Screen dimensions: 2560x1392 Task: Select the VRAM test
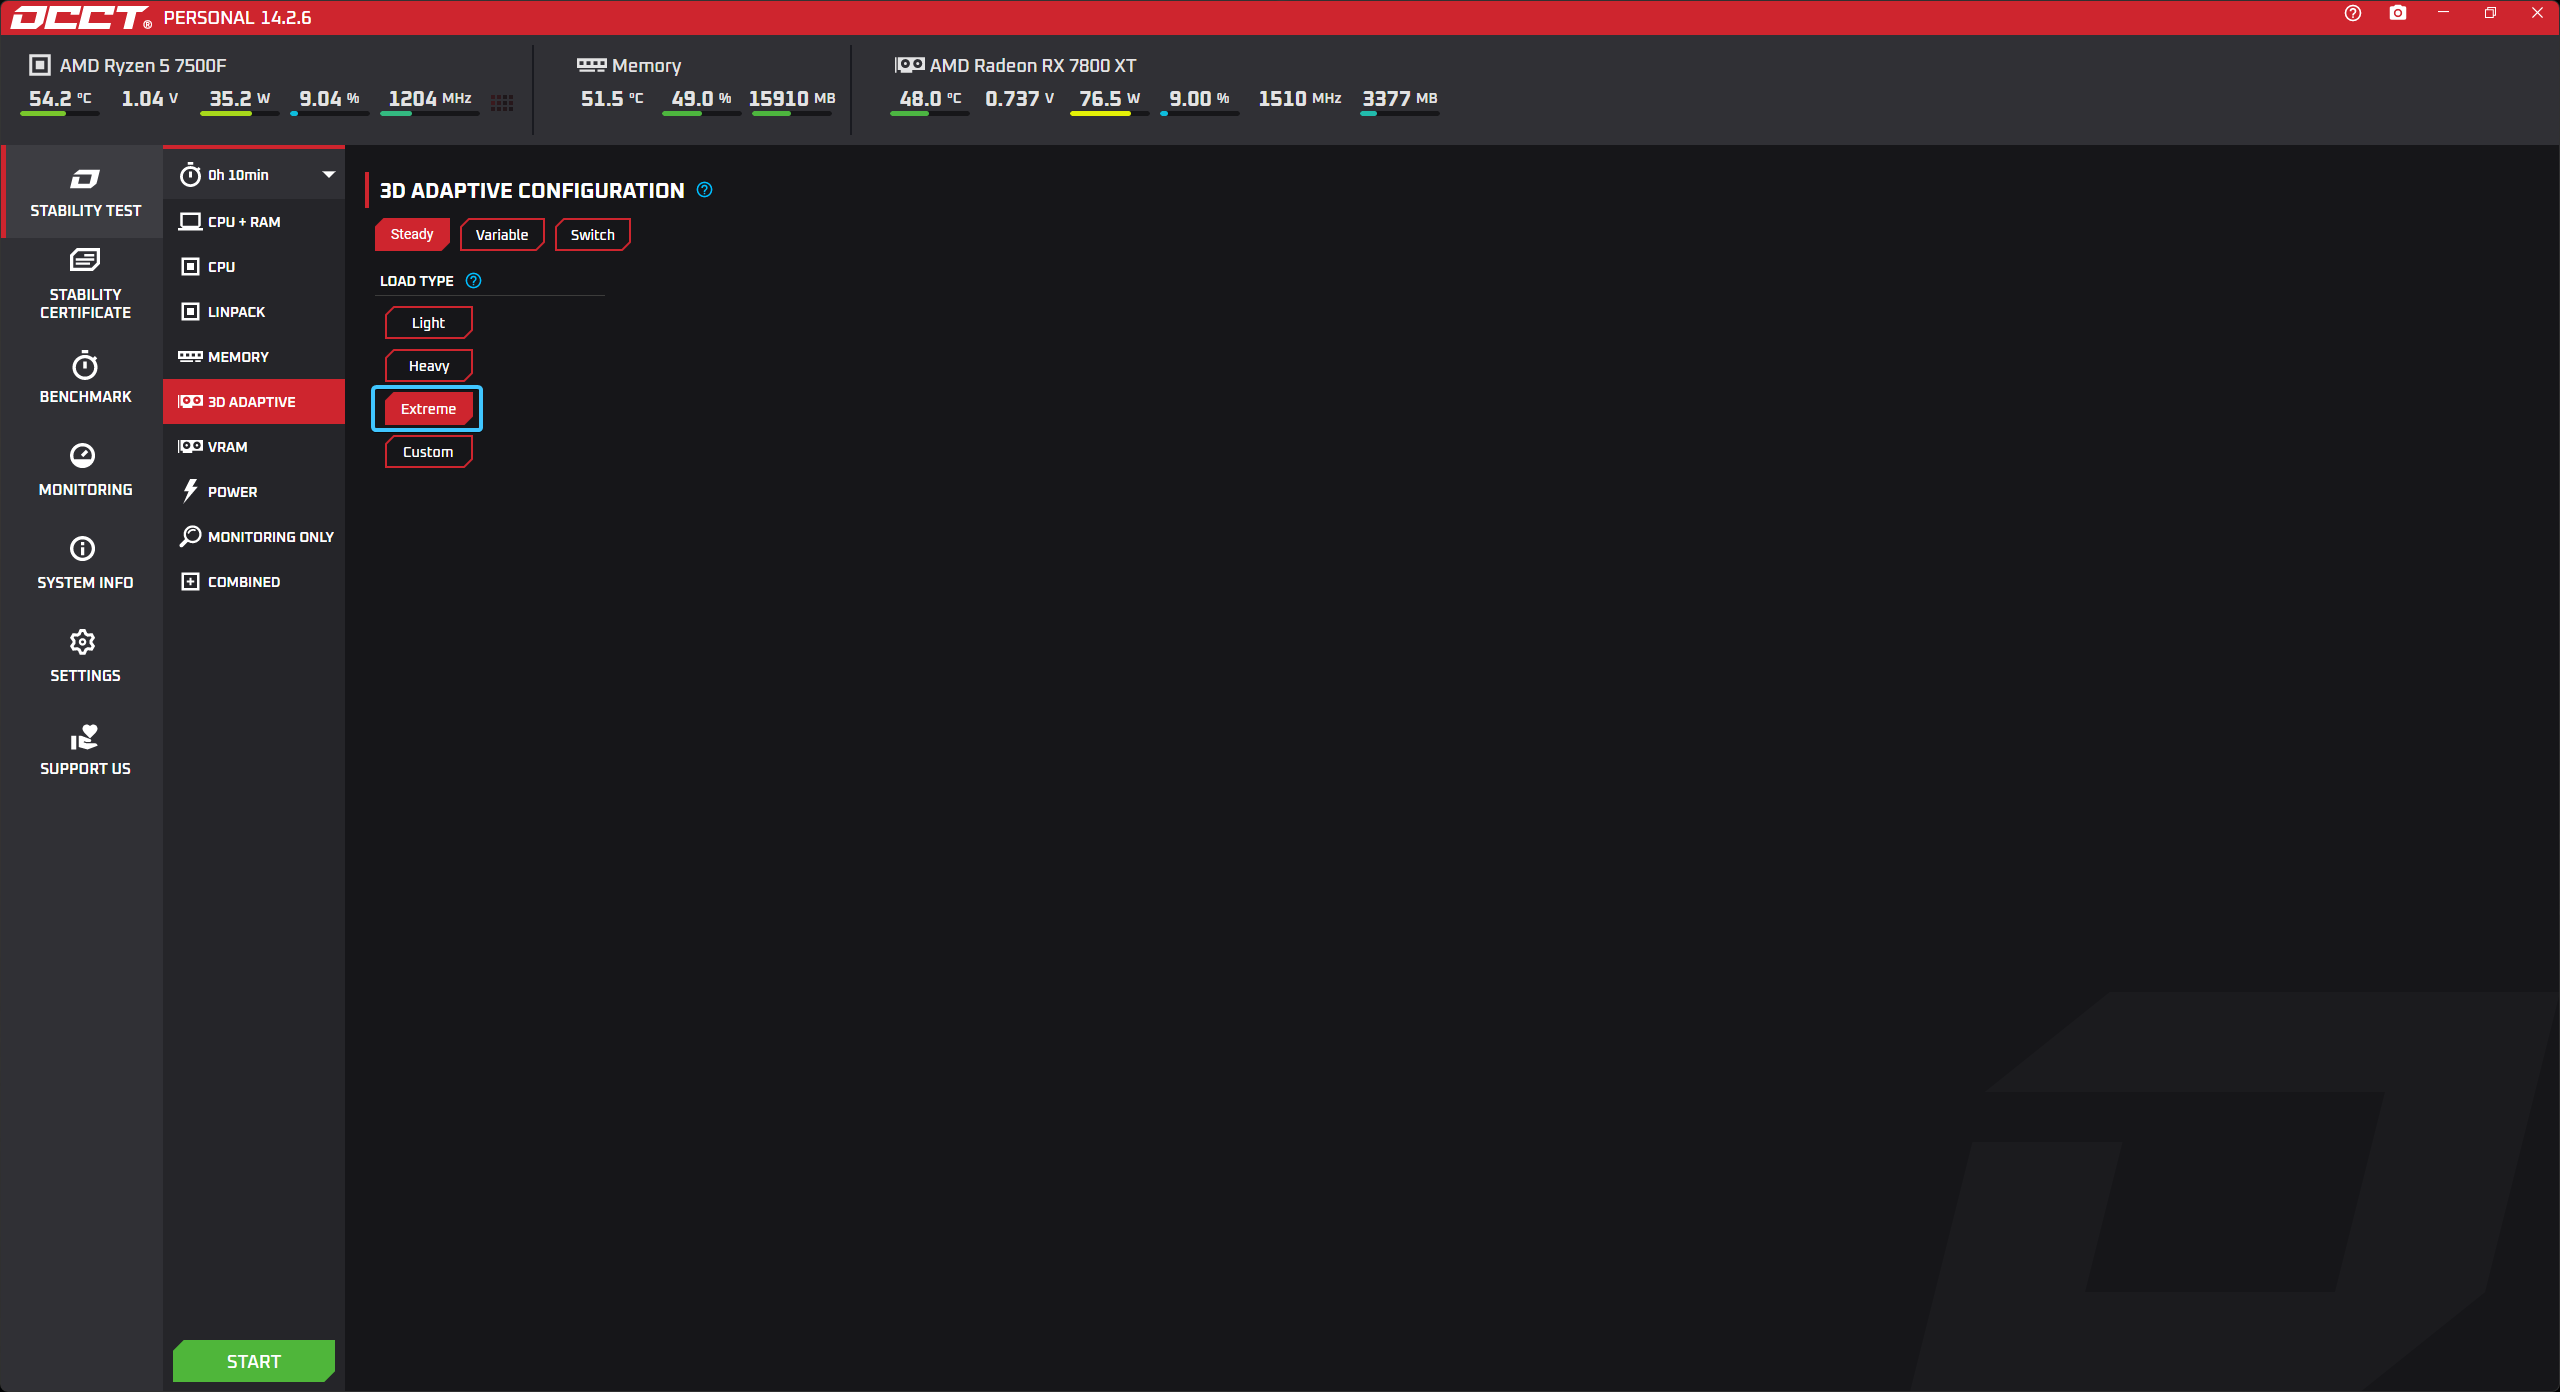[x=227, y=447]
